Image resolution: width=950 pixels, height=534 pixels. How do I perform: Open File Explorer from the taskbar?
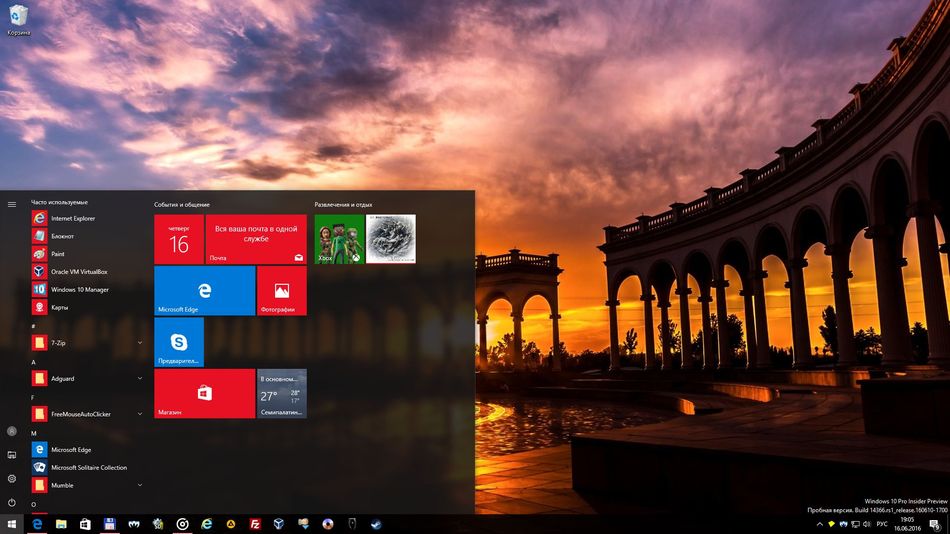(x=61, y=524)
